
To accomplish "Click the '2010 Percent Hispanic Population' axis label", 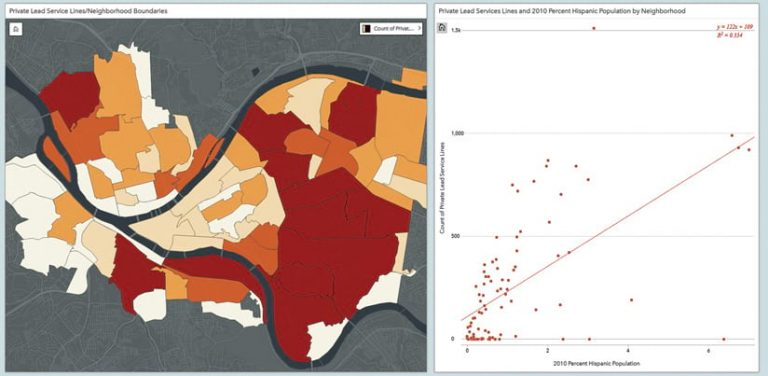I will pos(596,363).
